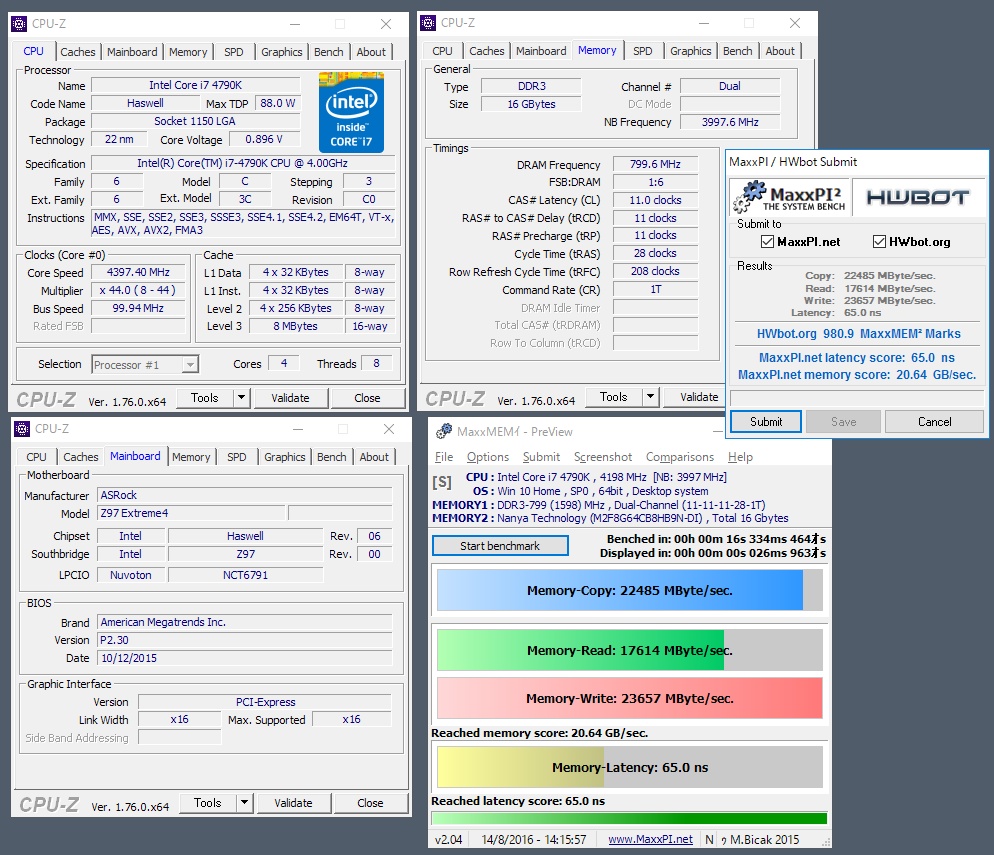Toggle the MaxxPI.net submit checkbox

pos(767,241)
